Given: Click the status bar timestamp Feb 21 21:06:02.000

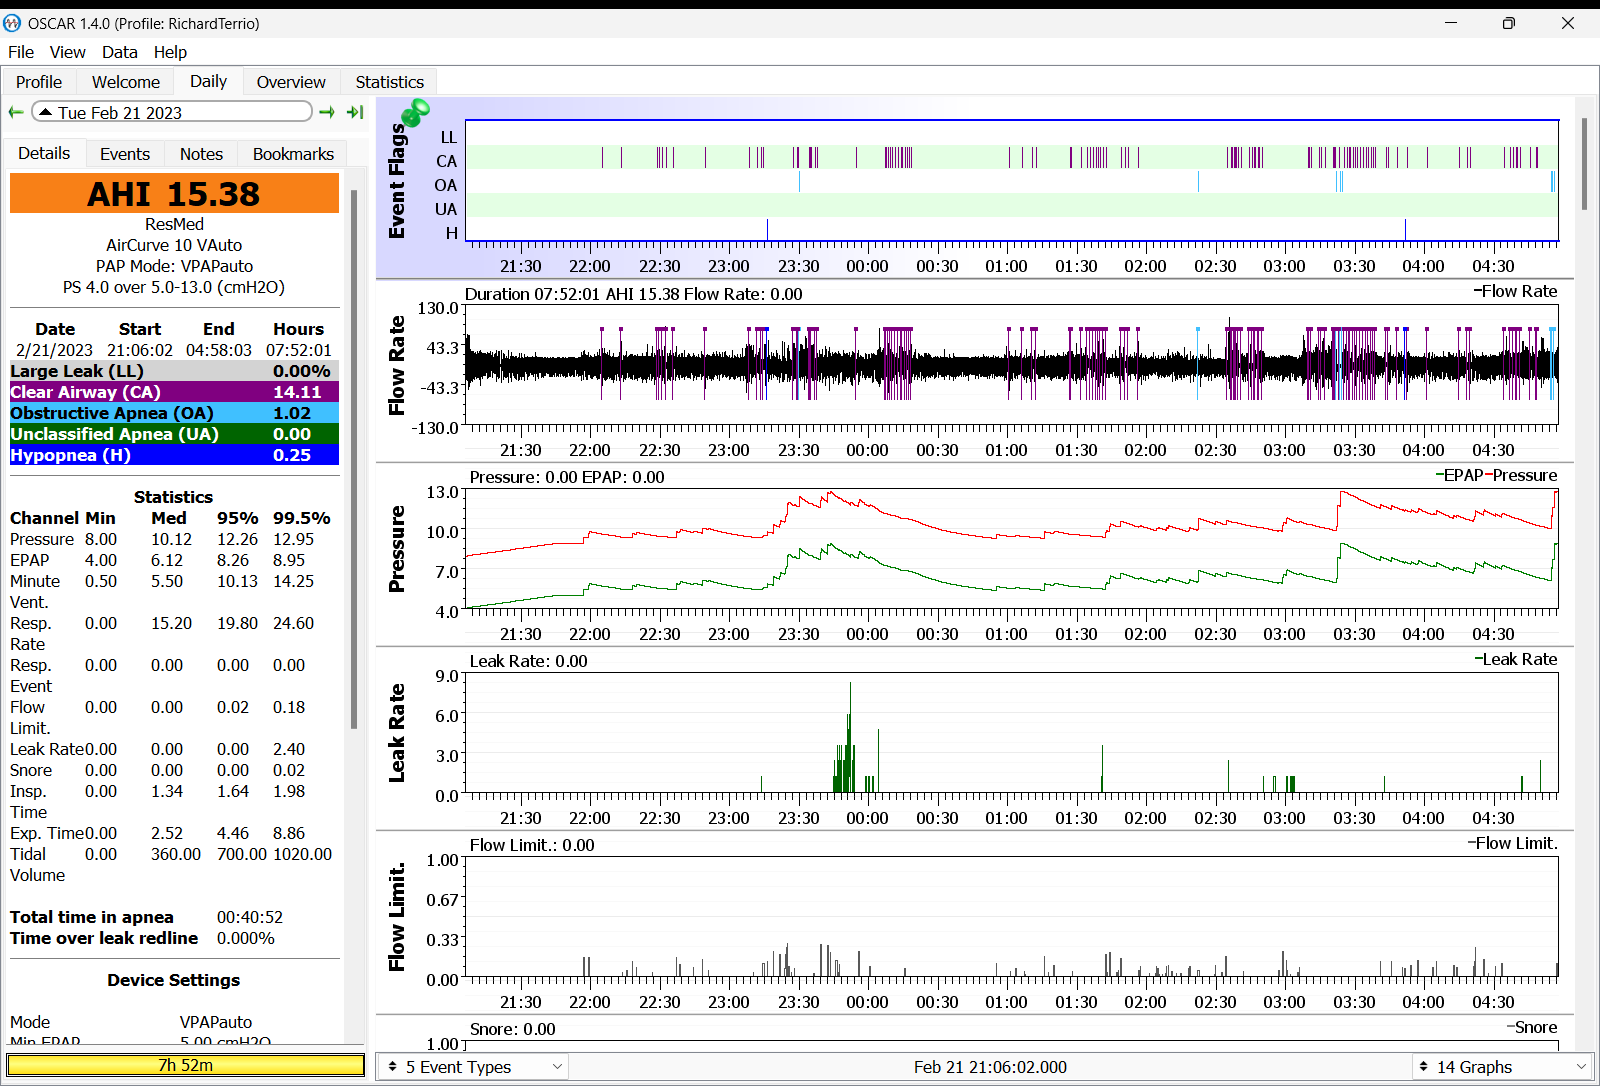Looking at the screenshot, I should tap(990, 1067).
